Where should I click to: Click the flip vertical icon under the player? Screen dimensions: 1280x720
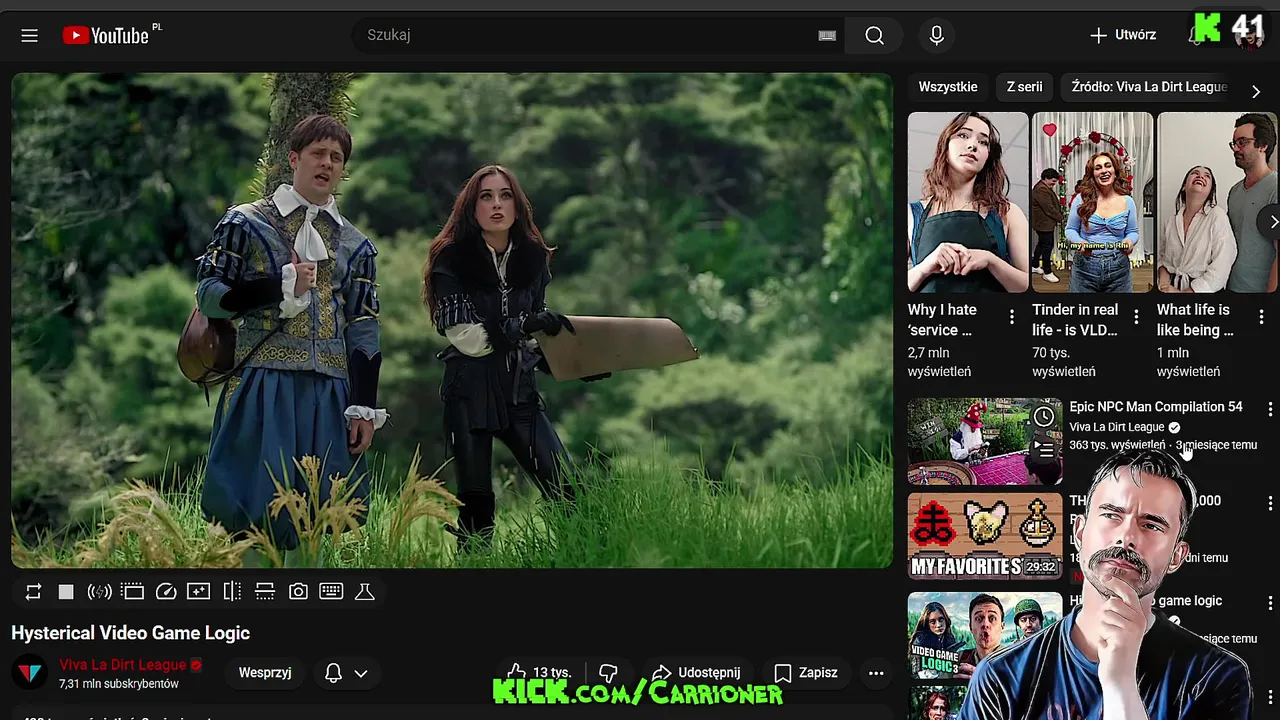(x=265, y=592)
